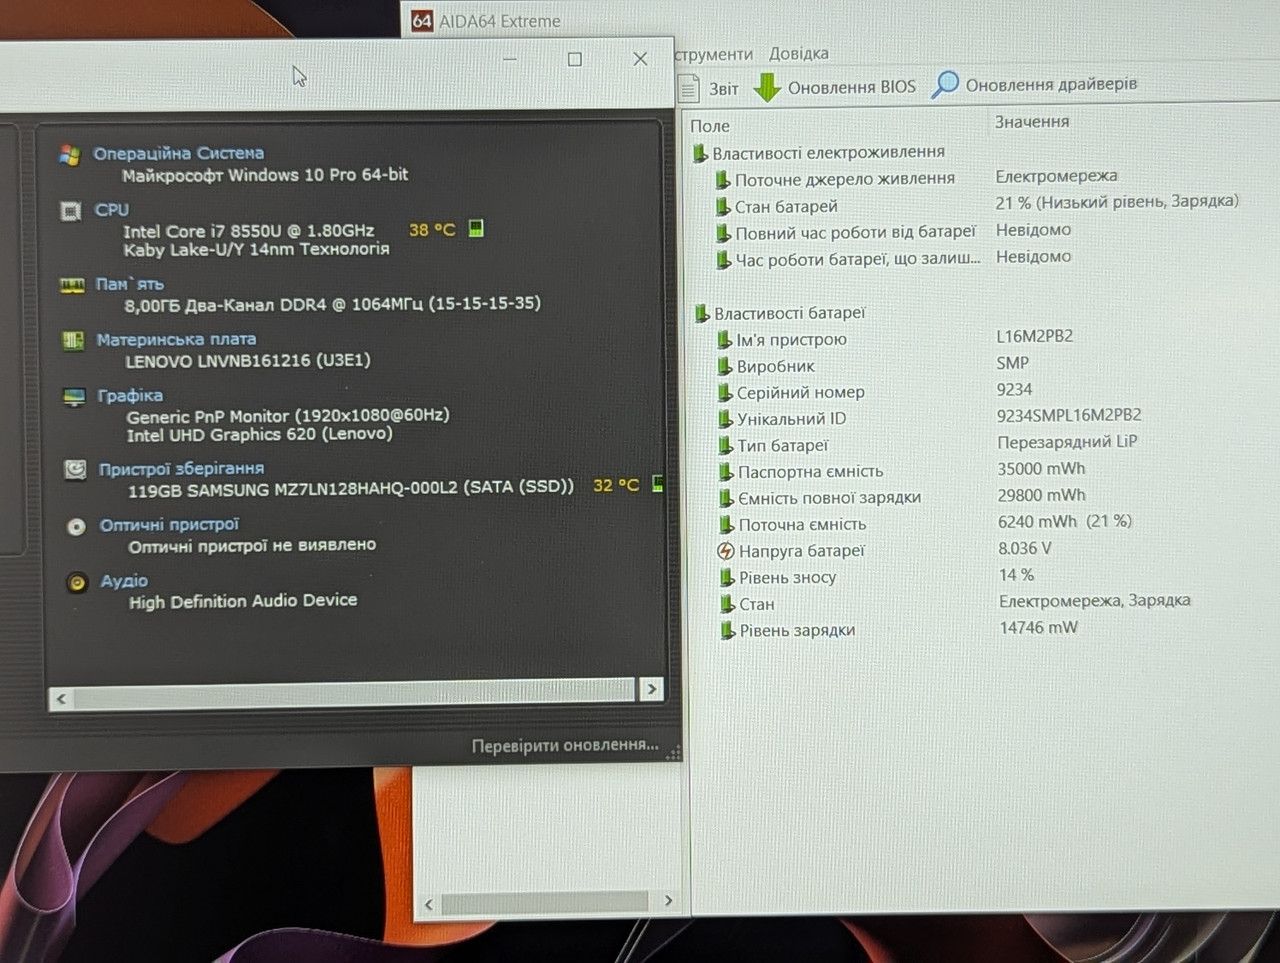Screen dimensions: 1280x963
Task: Select the Windows operating system icon
Action: pyautogui.click(x=69, y=154)
